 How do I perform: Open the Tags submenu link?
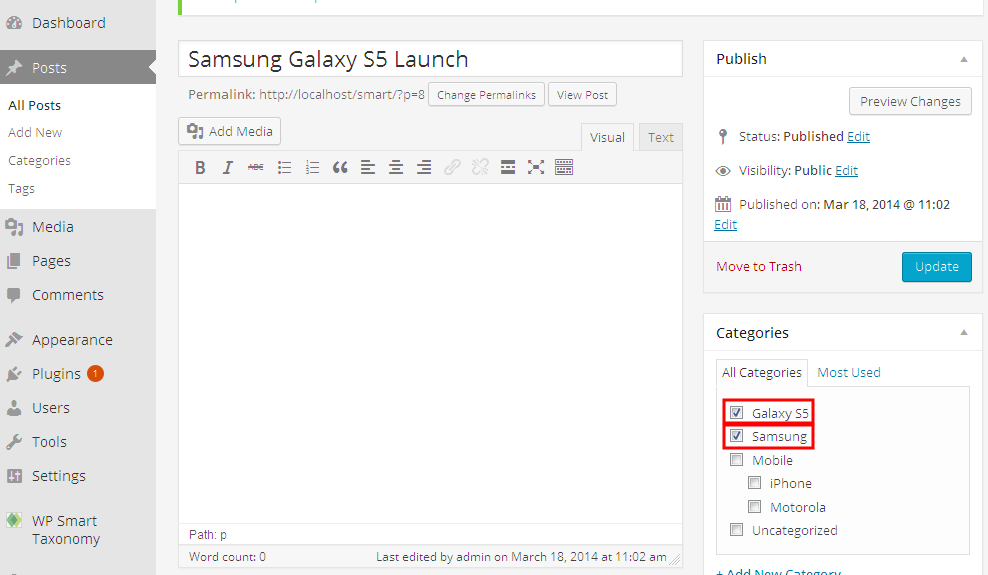(x=21, y=189)
